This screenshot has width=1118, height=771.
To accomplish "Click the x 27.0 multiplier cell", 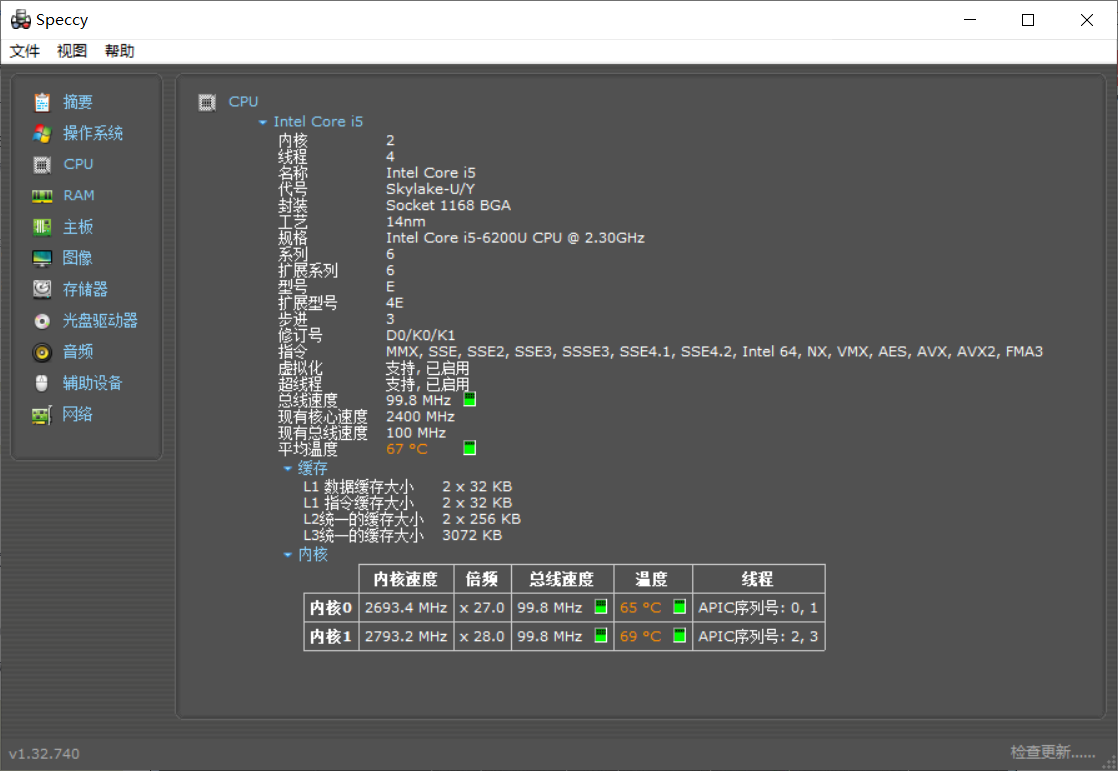I will (482, 608).
